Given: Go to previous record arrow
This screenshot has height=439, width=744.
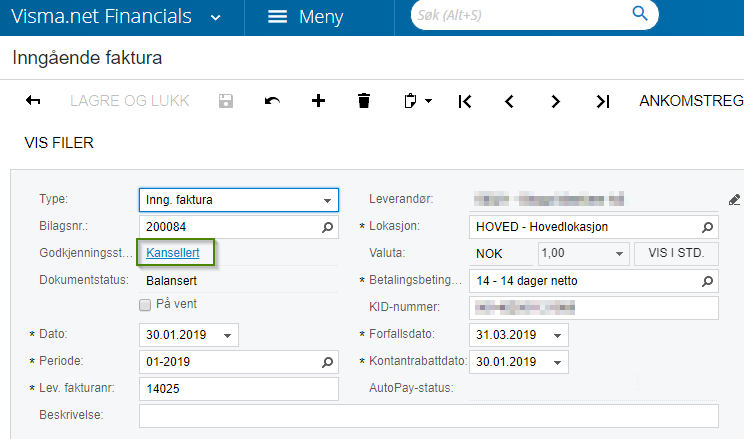Looking at the screenshot, I should [509, 101].
